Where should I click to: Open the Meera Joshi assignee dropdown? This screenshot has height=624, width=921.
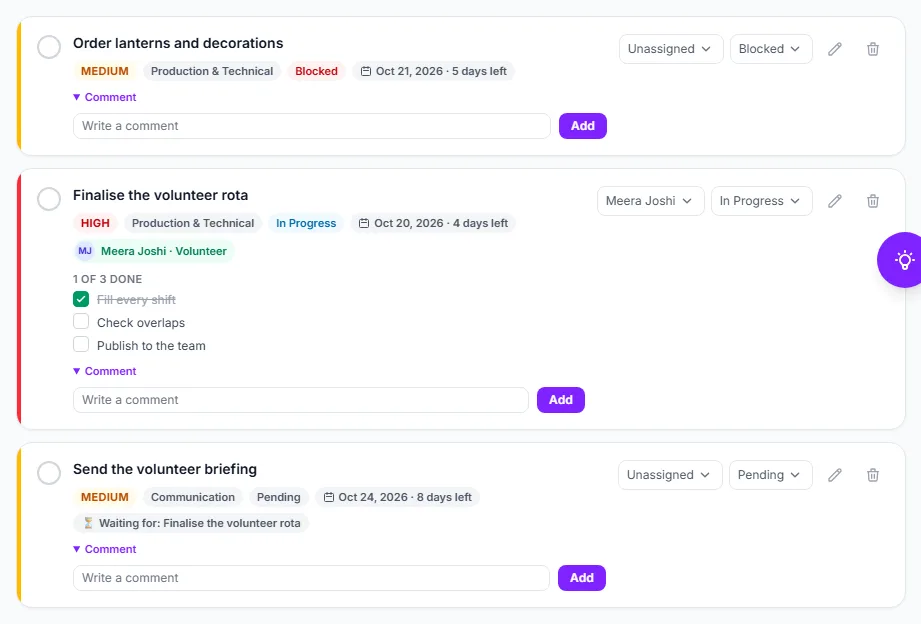(650, 201)
